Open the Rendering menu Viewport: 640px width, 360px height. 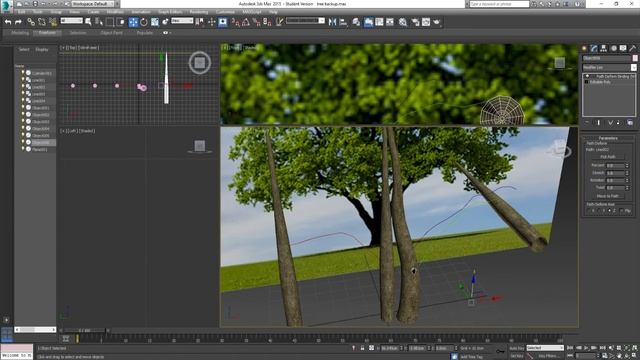click(199, 12)
